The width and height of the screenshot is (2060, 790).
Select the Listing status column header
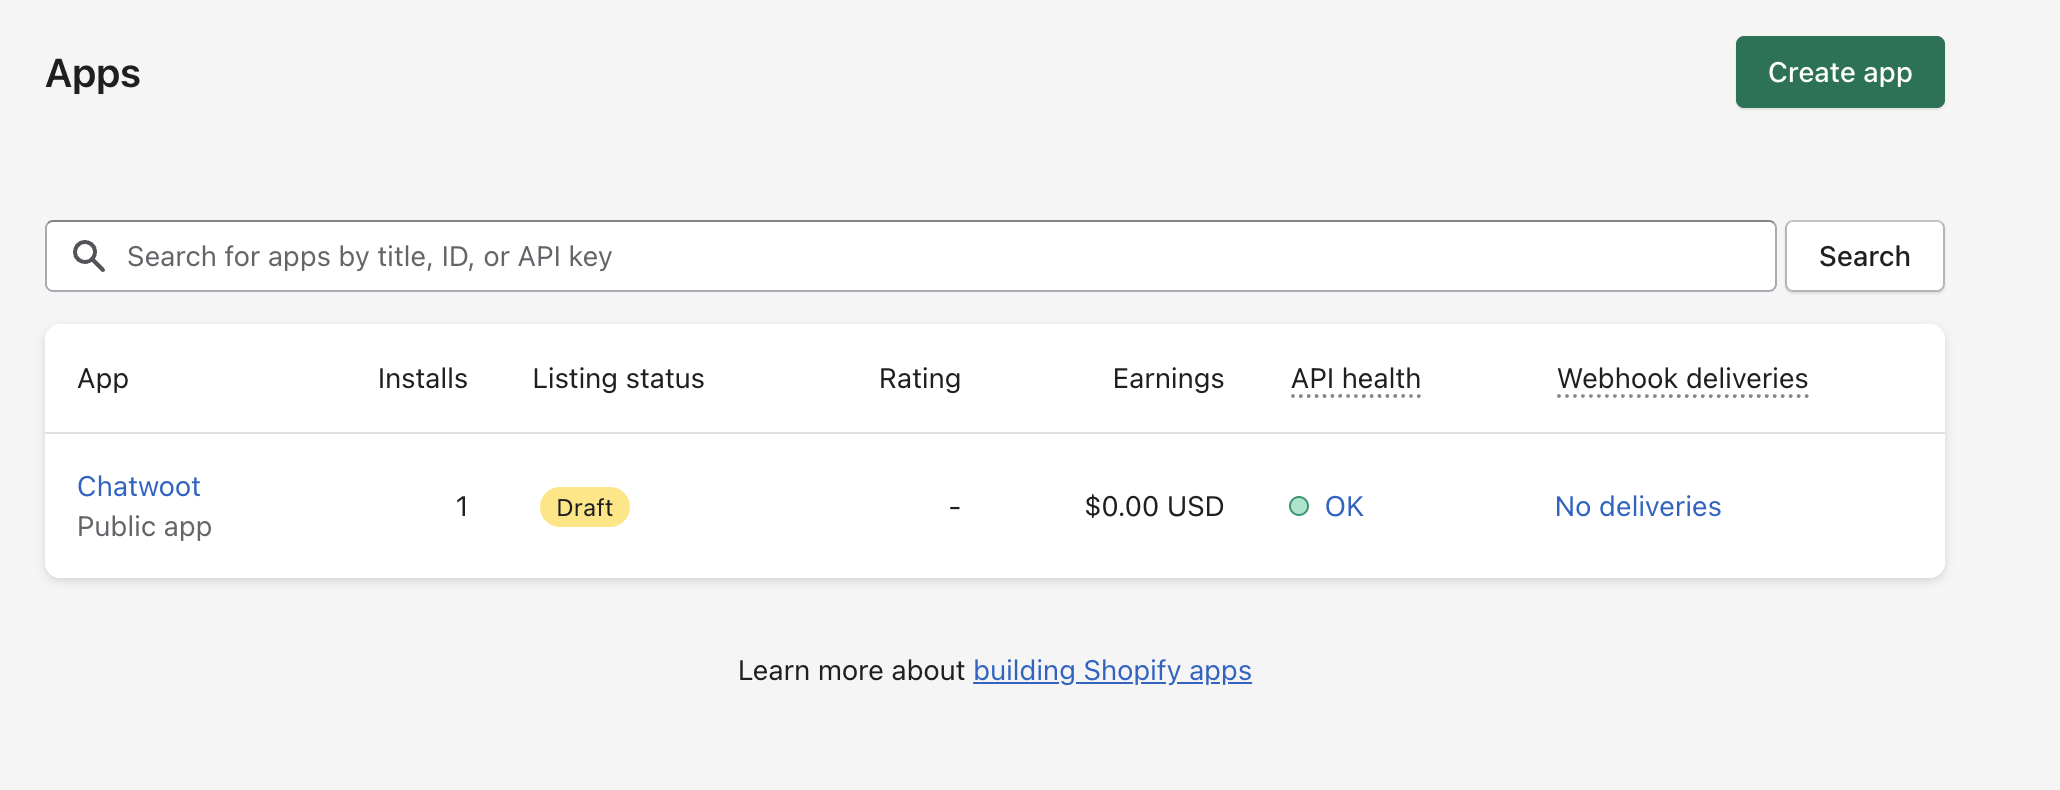click(618, 379)
